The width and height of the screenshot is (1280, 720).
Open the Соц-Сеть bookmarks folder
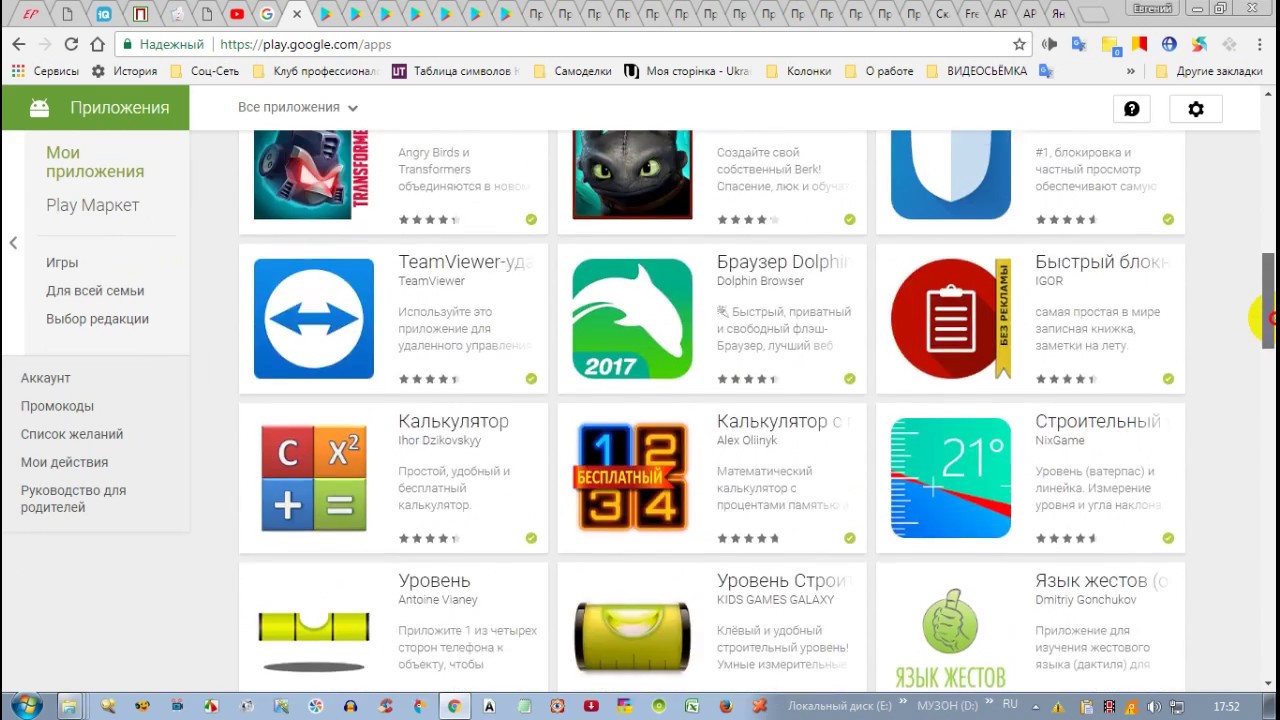point(207,71)
